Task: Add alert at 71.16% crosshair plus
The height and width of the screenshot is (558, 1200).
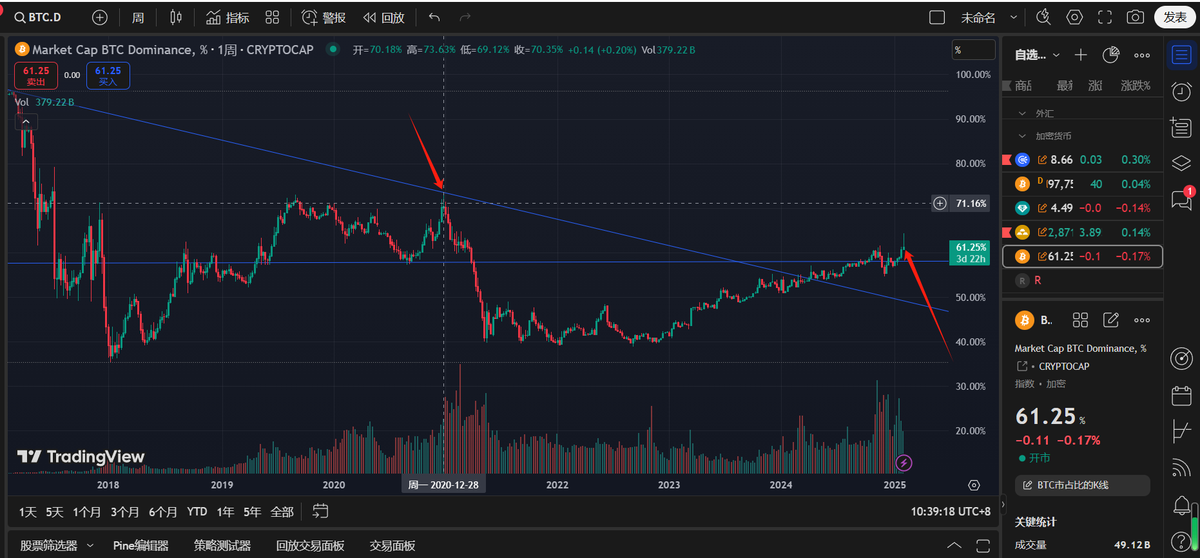Action: pos(940,203)
